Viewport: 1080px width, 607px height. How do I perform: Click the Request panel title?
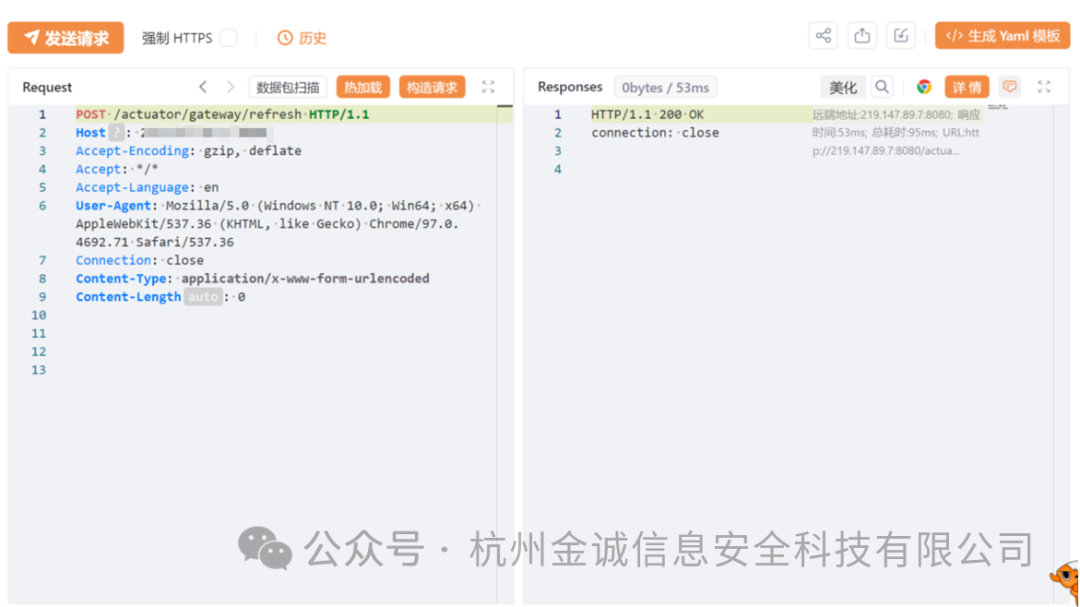click(47, 88)
